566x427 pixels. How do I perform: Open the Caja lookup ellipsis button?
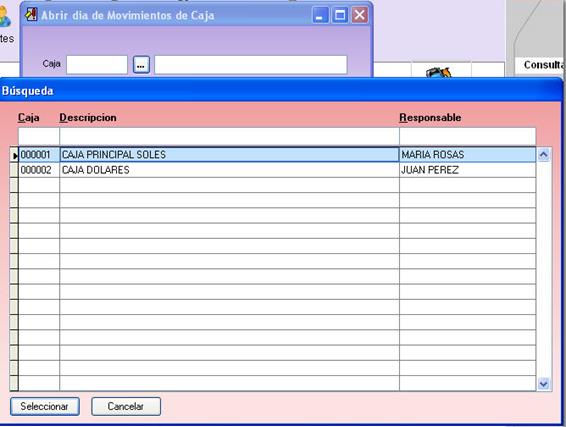tap(141, 65)
